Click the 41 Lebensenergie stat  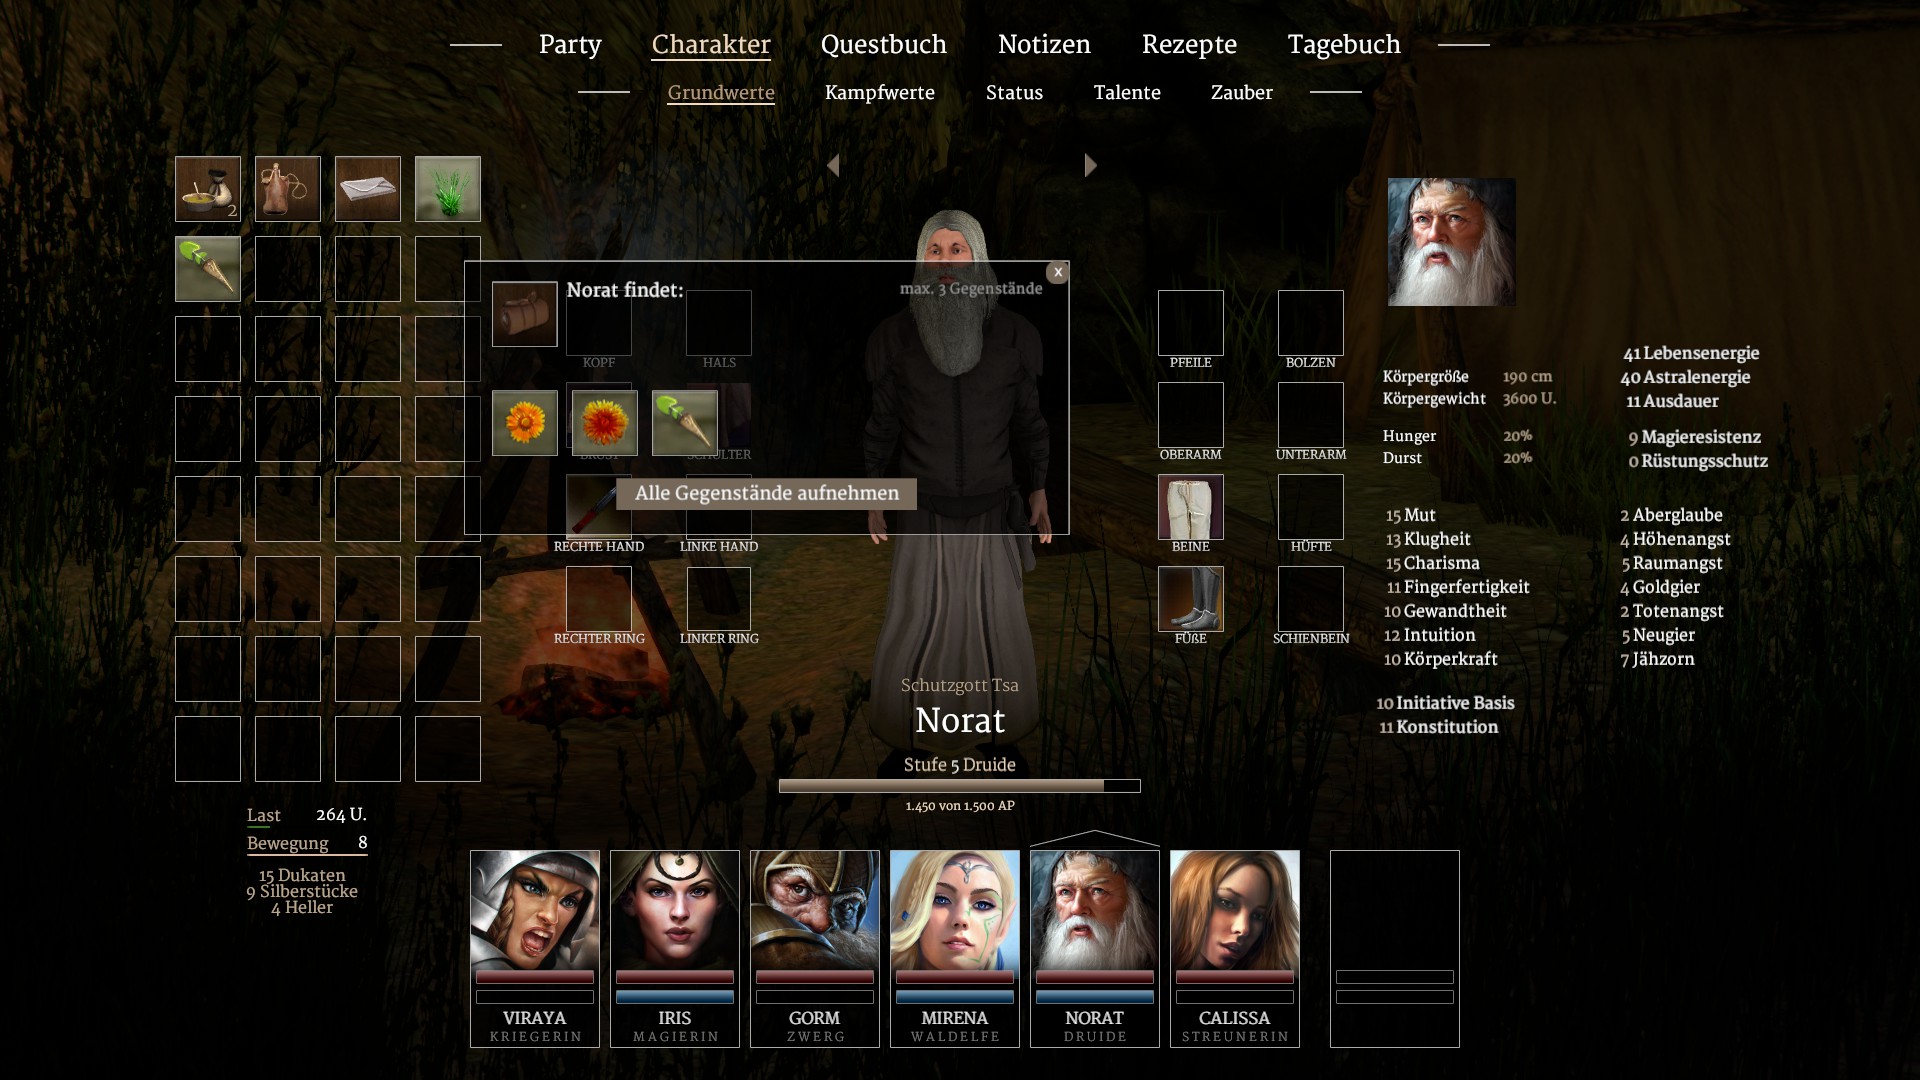[1691, 353]
